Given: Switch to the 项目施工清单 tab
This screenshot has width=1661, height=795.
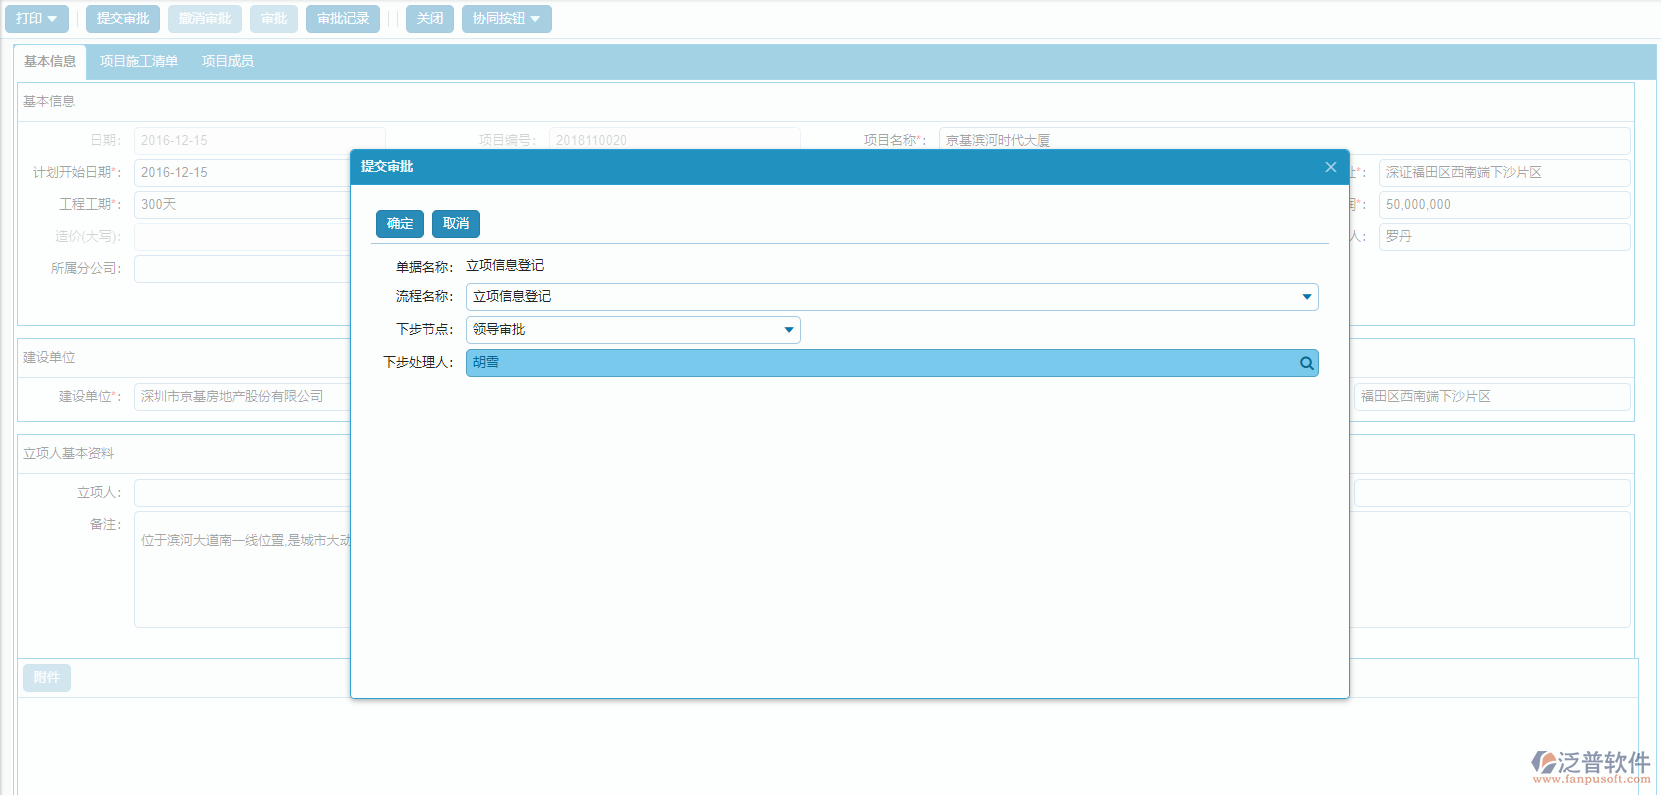Looking at the screenshot, I should click(139, 61).
